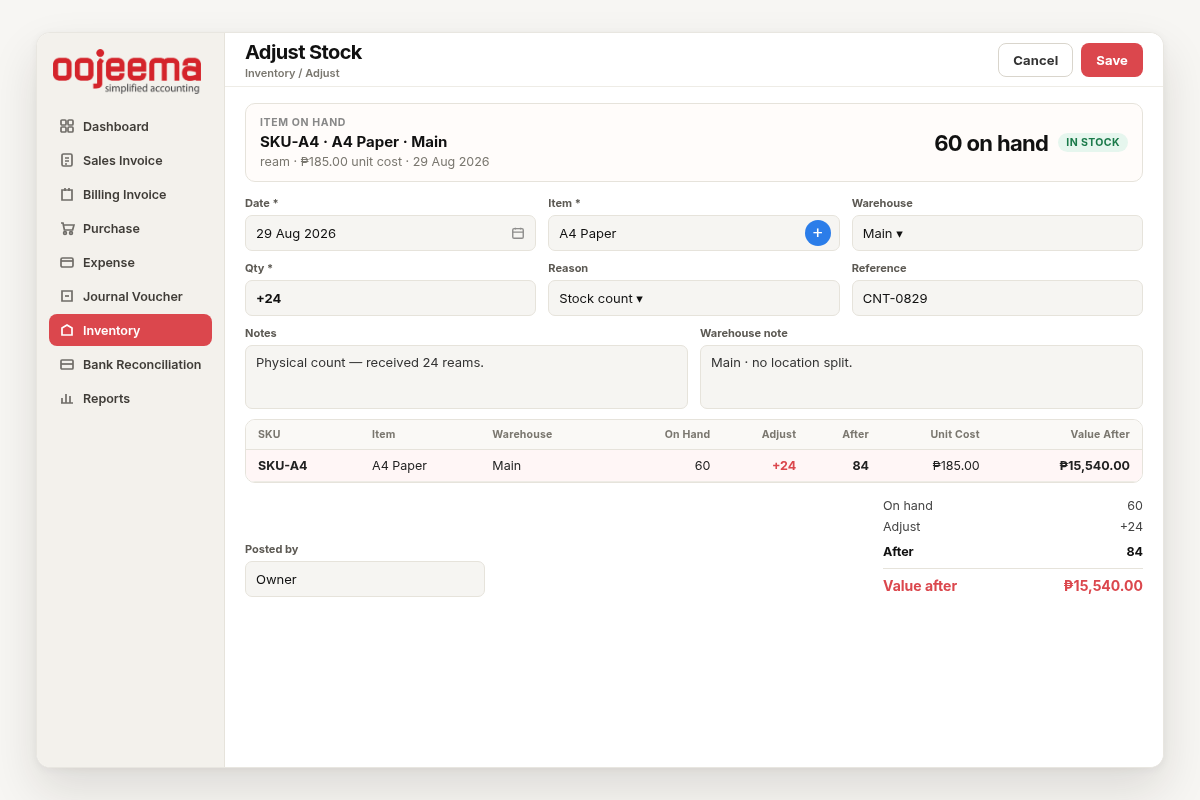The height and width of the screenshot is (800, 1200).
Task: Open the Expense section
Action: coord(130,262)
